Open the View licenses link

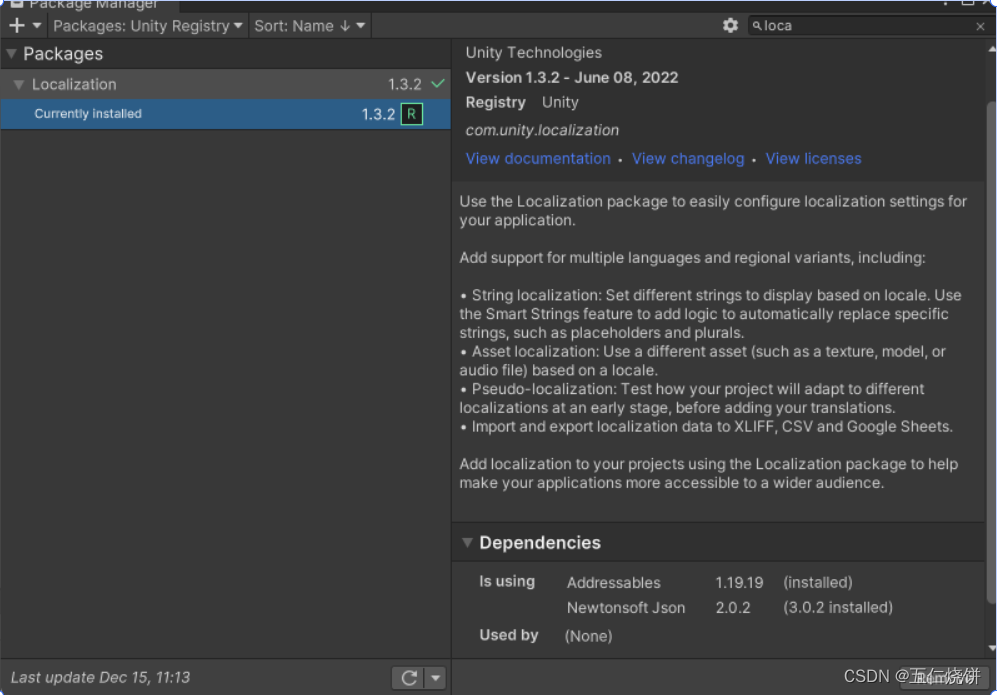(x=813, y=159)
